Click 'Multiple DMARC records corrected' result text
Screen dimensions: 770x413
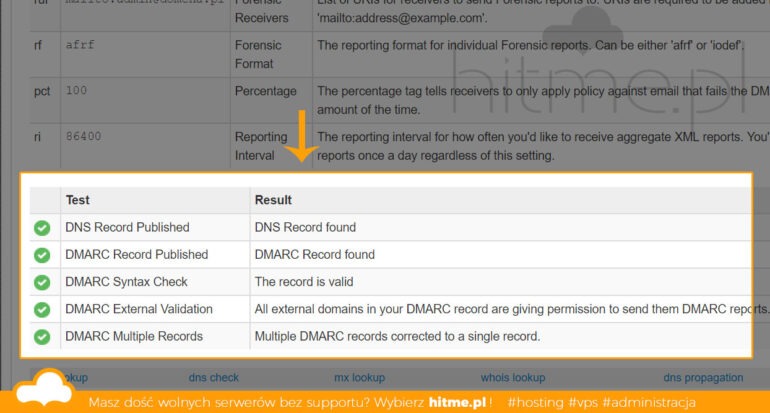(x=397, y=336)
